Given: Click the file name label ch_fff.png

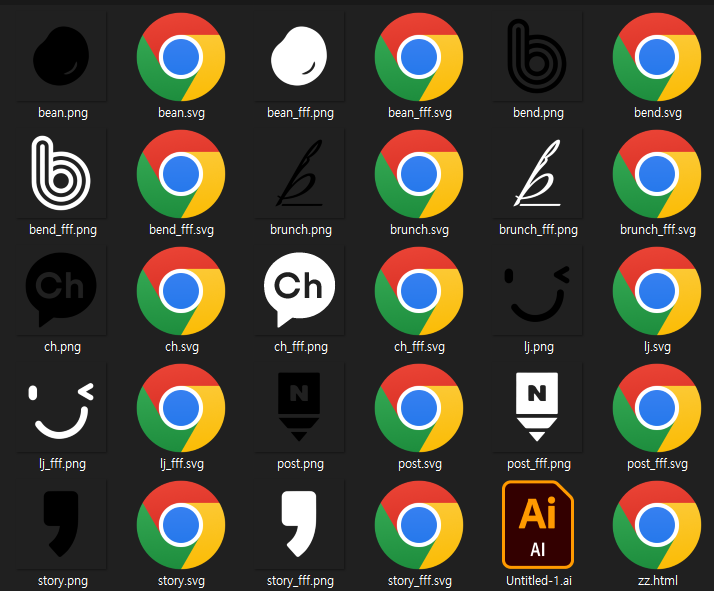Looking at the screenshot, I should [x=301, y=346].
